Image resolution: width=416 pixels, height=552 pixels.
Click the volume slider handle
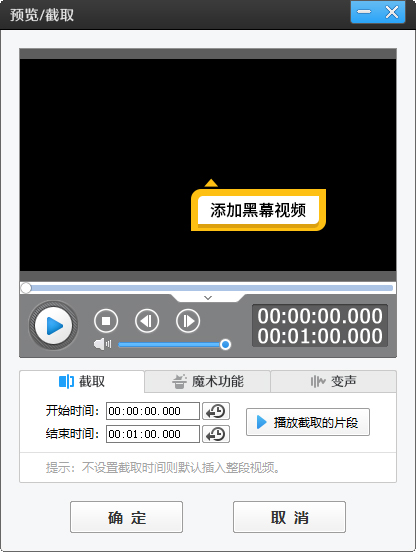[225, 344]
